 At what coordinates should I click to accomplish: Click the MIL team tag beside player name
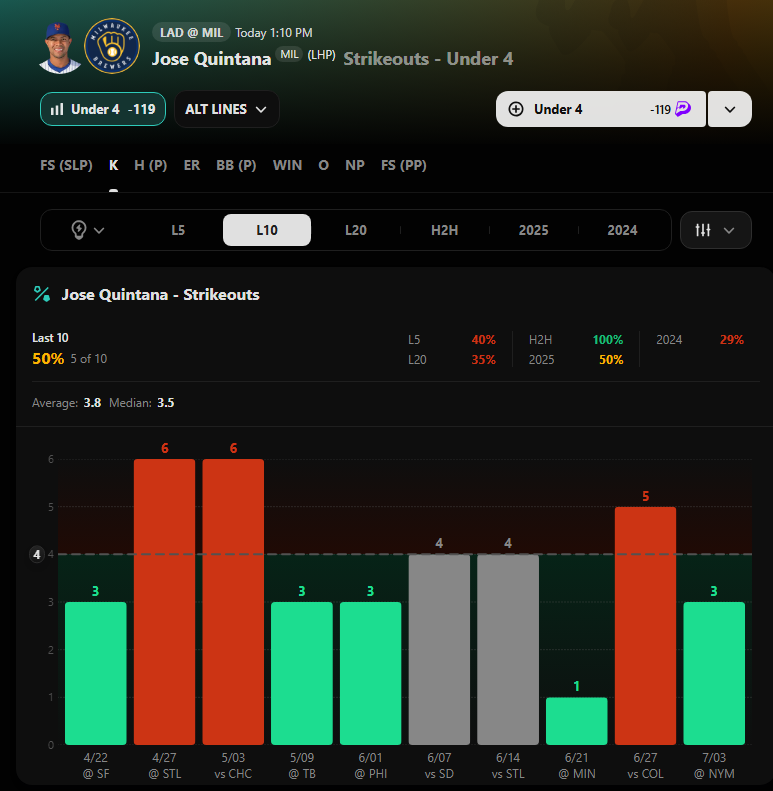tap(289, 54)
